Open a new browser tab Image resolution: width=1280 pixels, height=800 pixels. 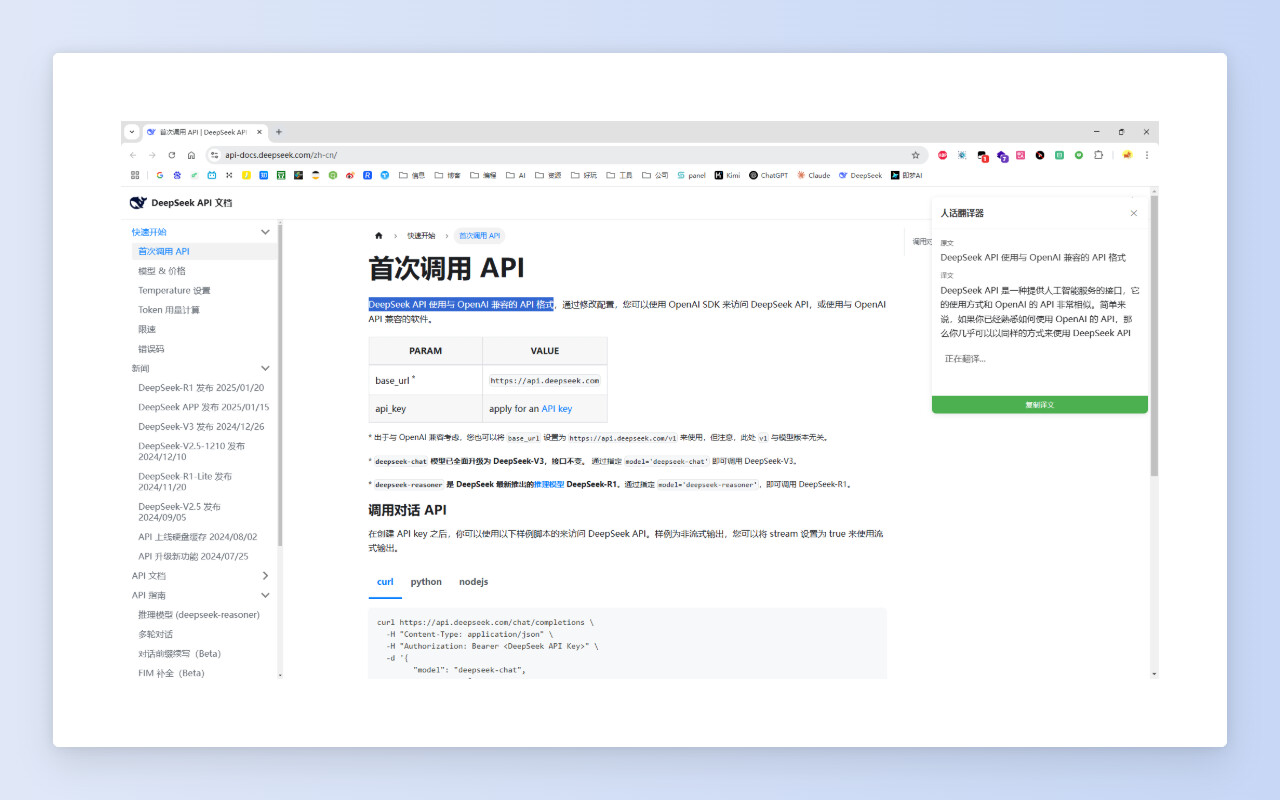pyautogui.click(x=279, y=132)
